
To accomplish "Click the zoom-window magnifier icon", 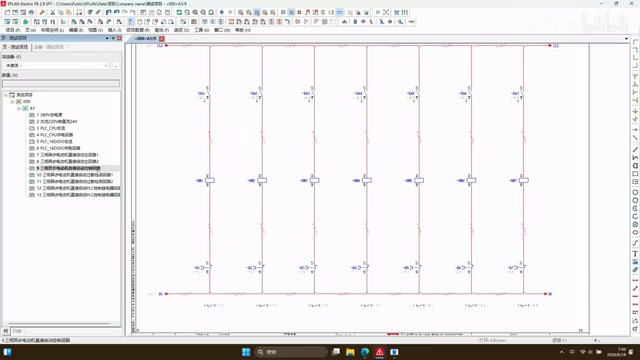I will pos(187,13).
